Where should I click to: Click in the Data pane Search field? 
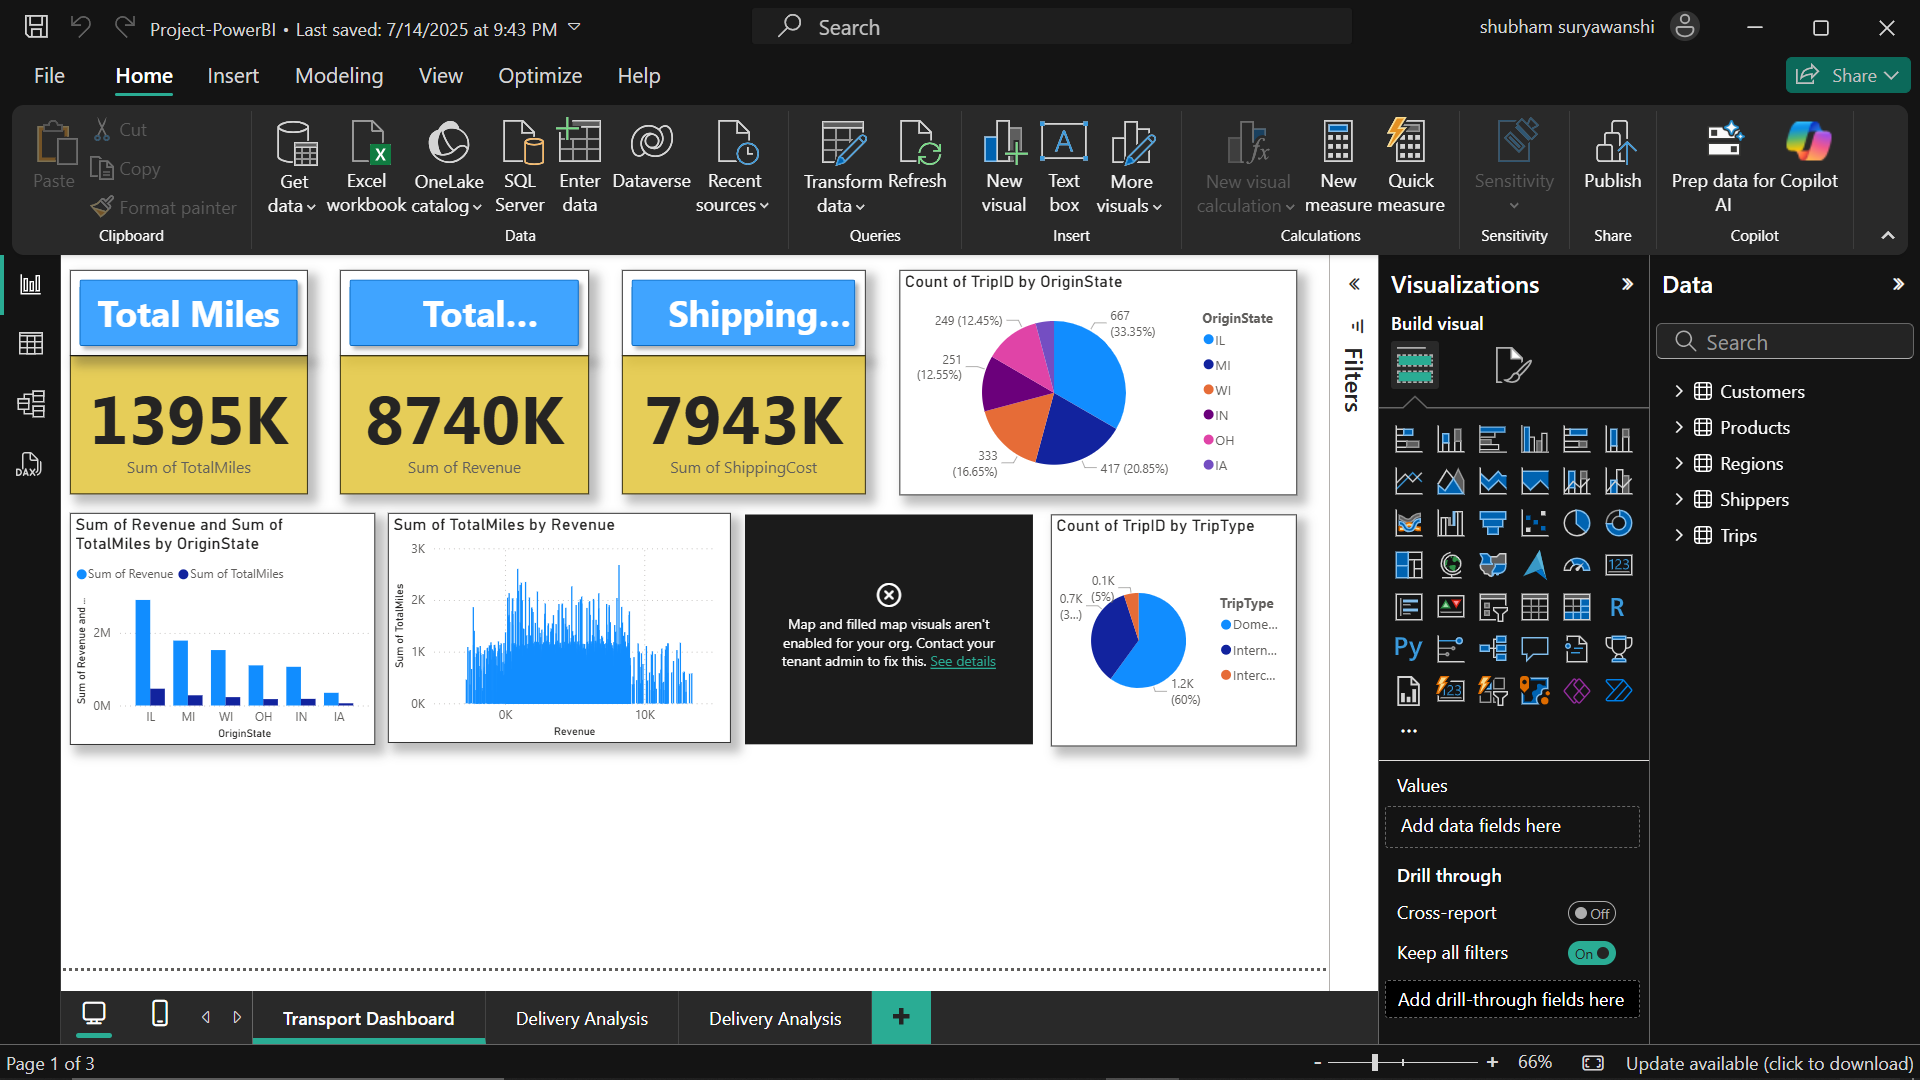[x=1785, y=342]
